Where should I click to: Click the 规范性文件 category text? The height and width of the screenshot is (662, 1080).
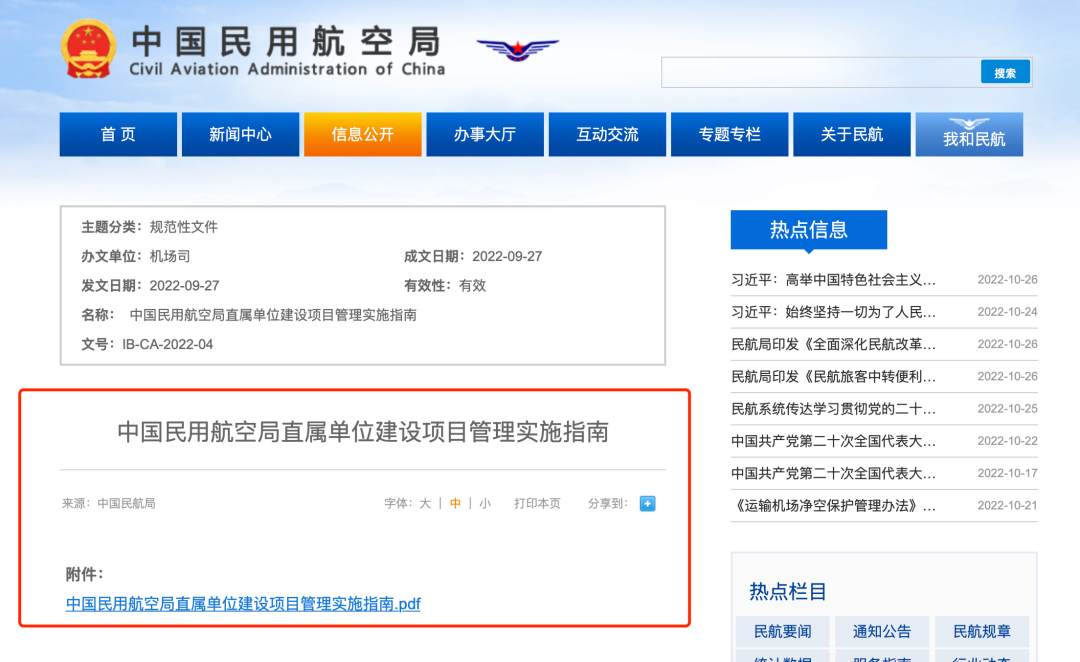[x=184, y=227]
